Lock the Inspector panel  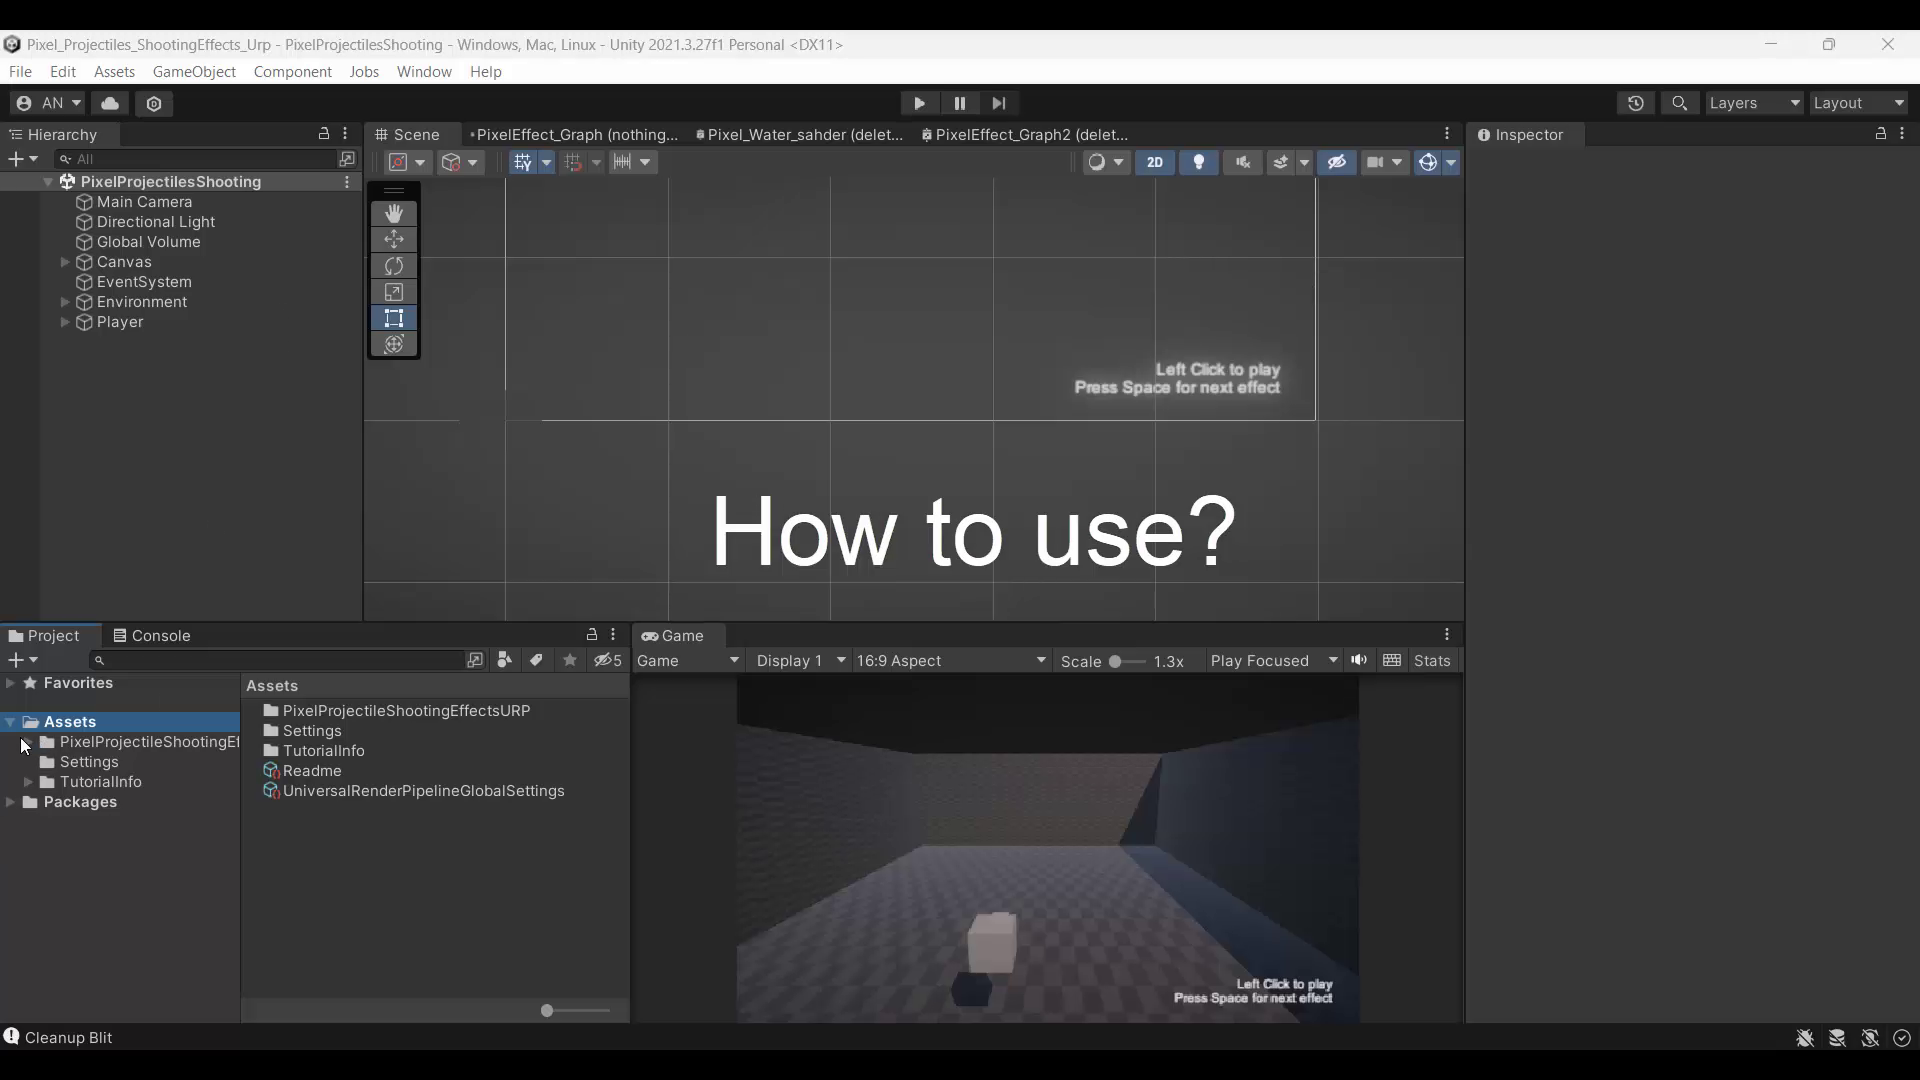pyautogui.click(x=1881, y=134)
